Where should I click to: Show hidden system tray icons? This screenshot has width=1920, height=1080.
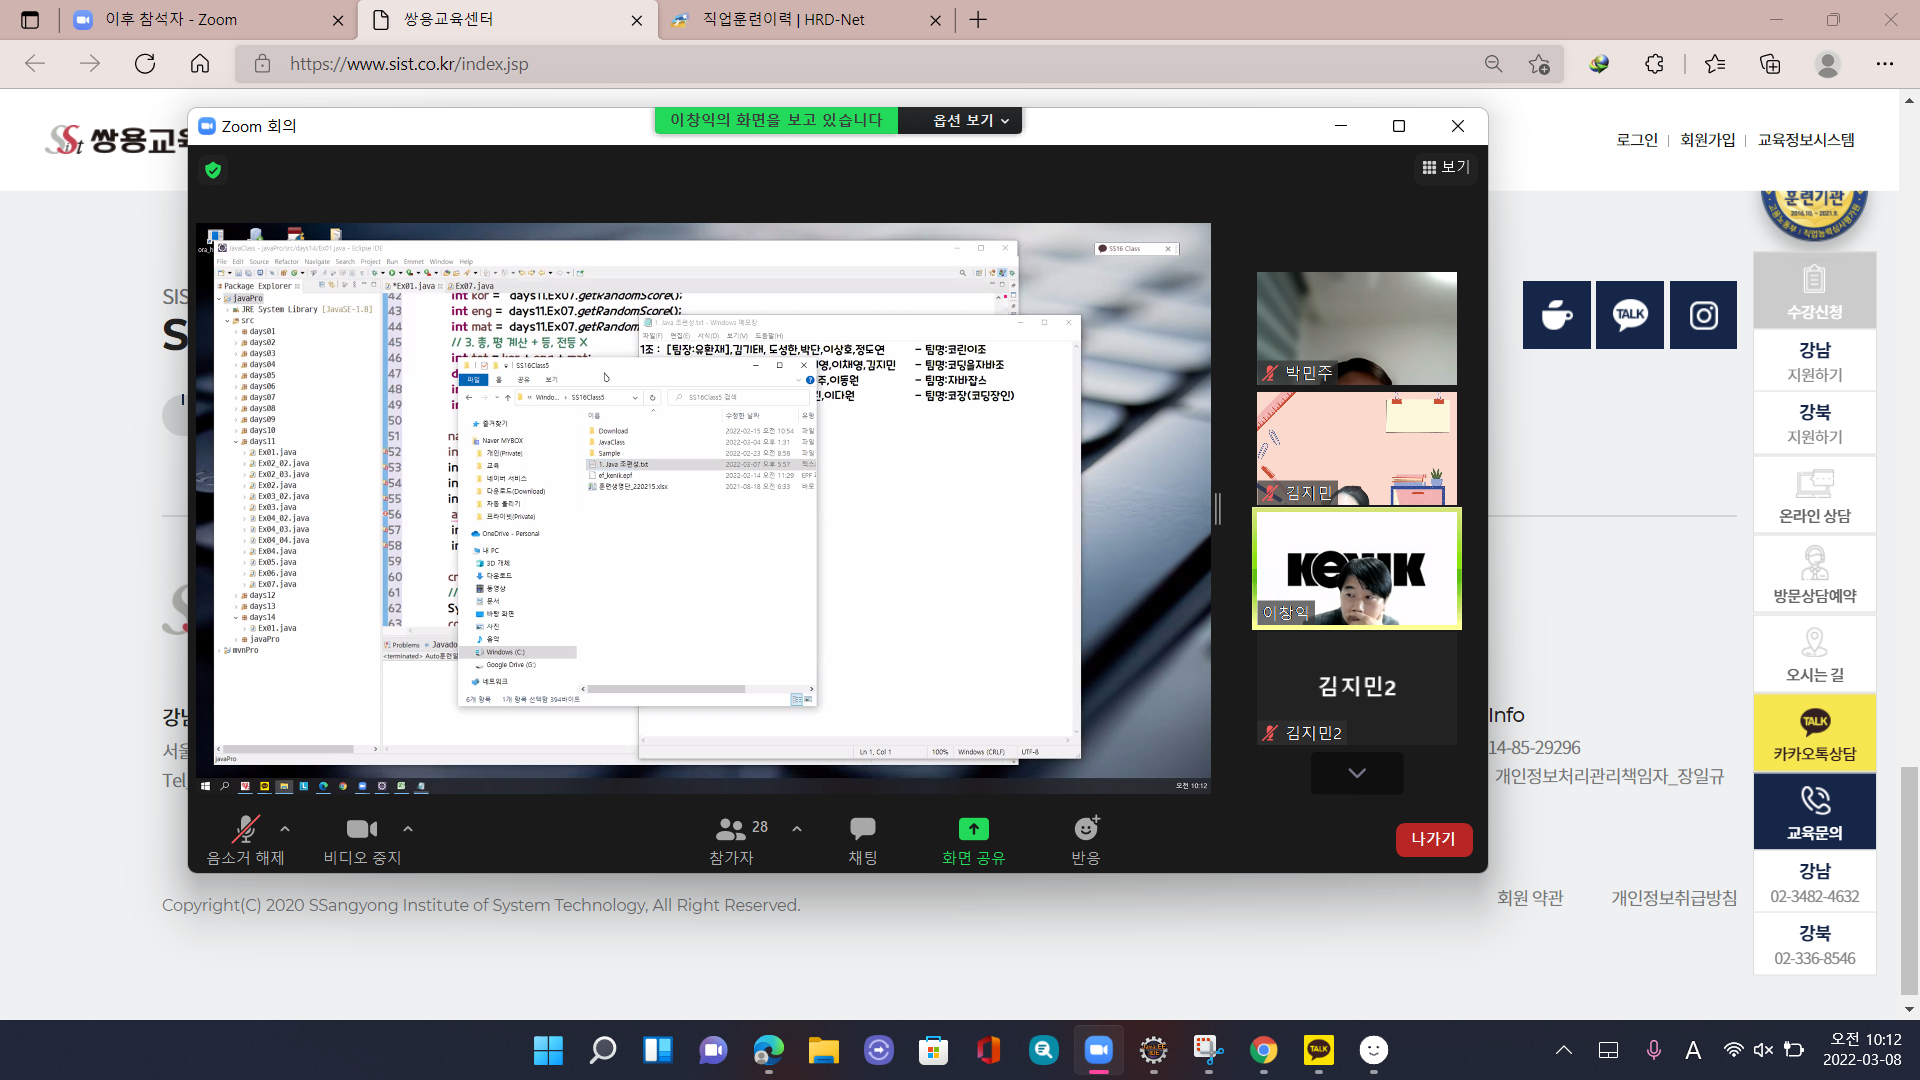click(1564, 1050)
